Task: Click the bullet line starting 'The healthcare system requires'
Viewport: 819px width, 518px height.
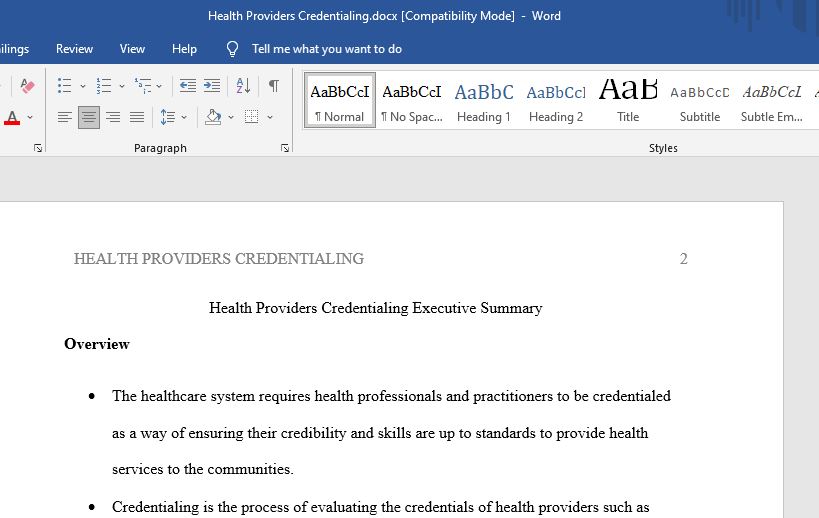Action: tap(391, 396)
